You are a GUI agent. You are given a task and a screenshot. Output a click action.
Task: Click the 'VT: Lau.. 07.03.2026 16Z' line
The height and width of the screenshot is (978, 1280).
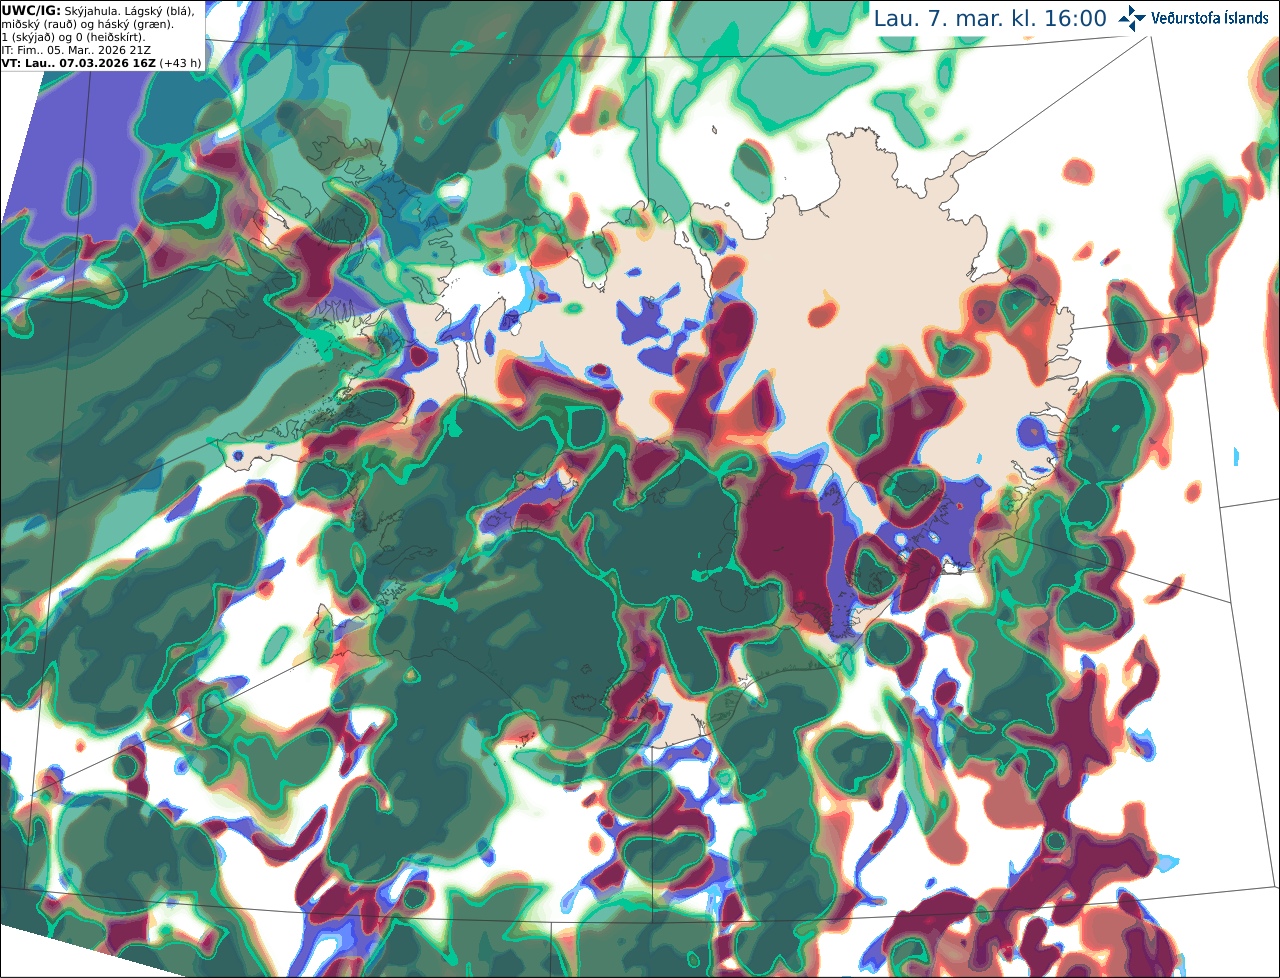(x=102, y=62)
